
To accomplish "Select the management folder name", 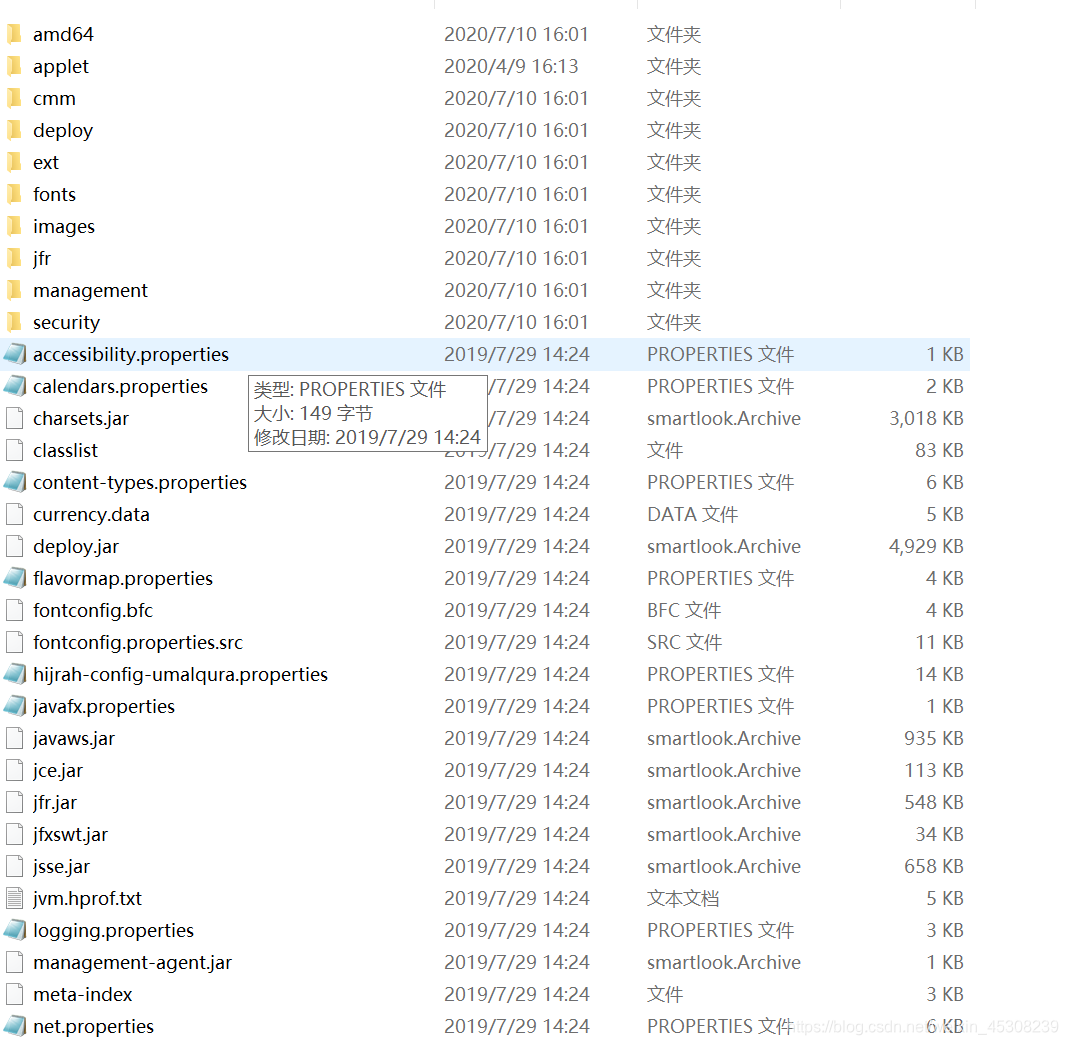I will click(90, 290).
